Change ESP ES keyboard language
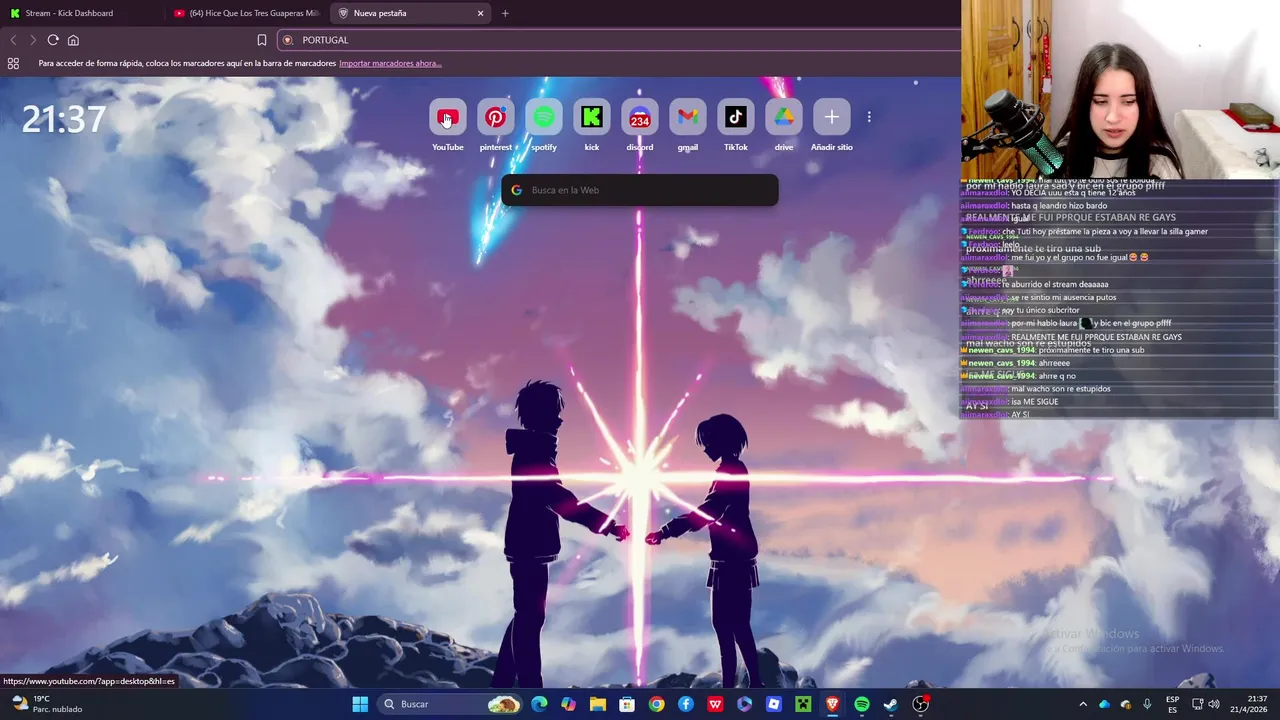 (1172, 704)
